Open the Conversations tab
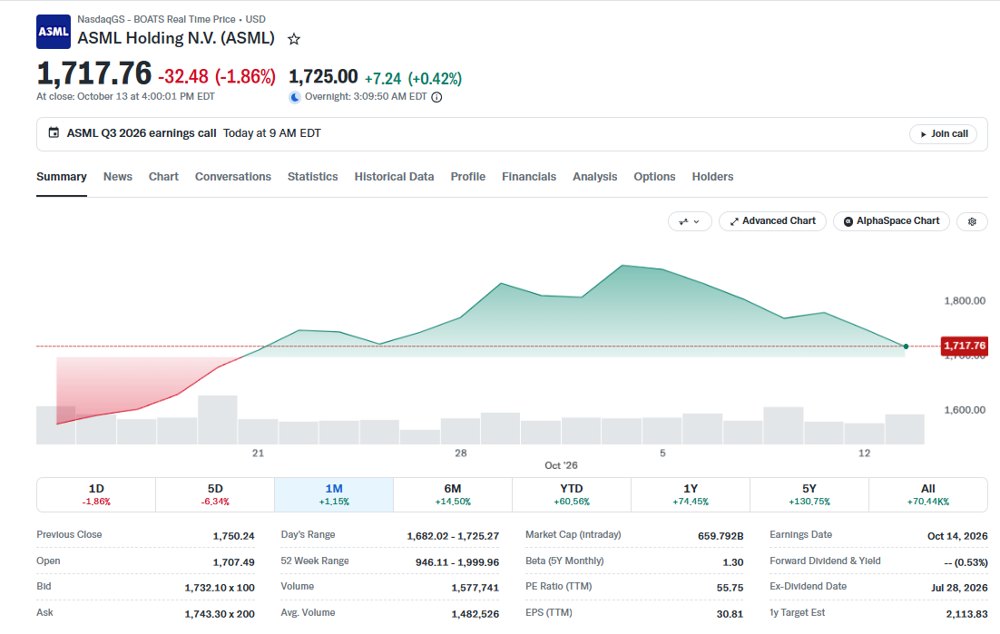 coord(233,177)
